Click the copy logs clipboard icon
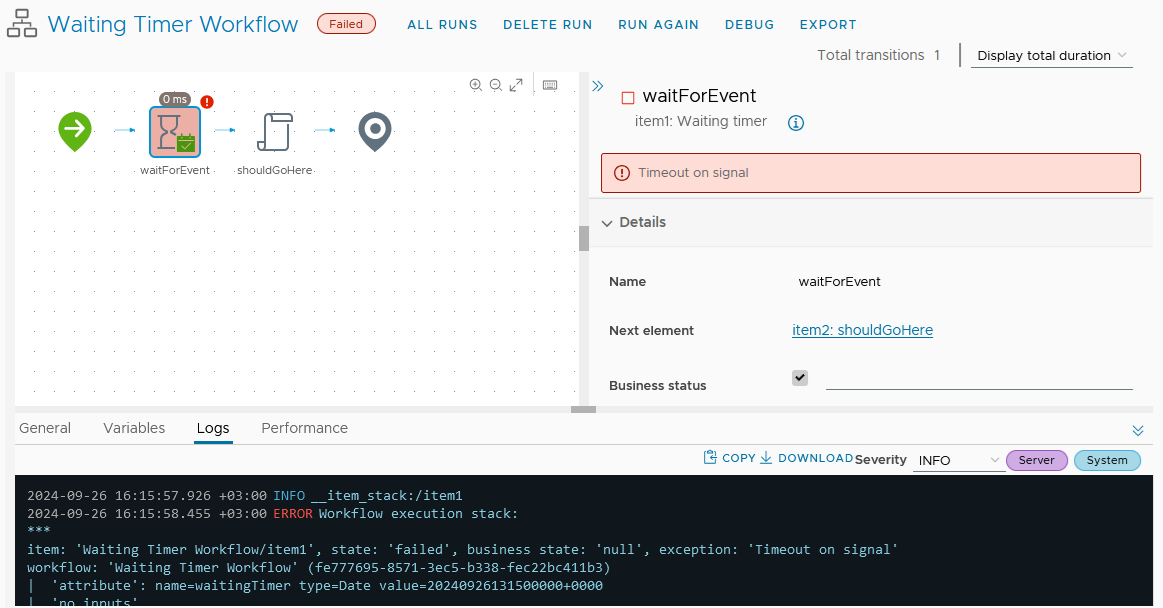The width and height of the screenshot is (1163, 608). click(710, 457)
